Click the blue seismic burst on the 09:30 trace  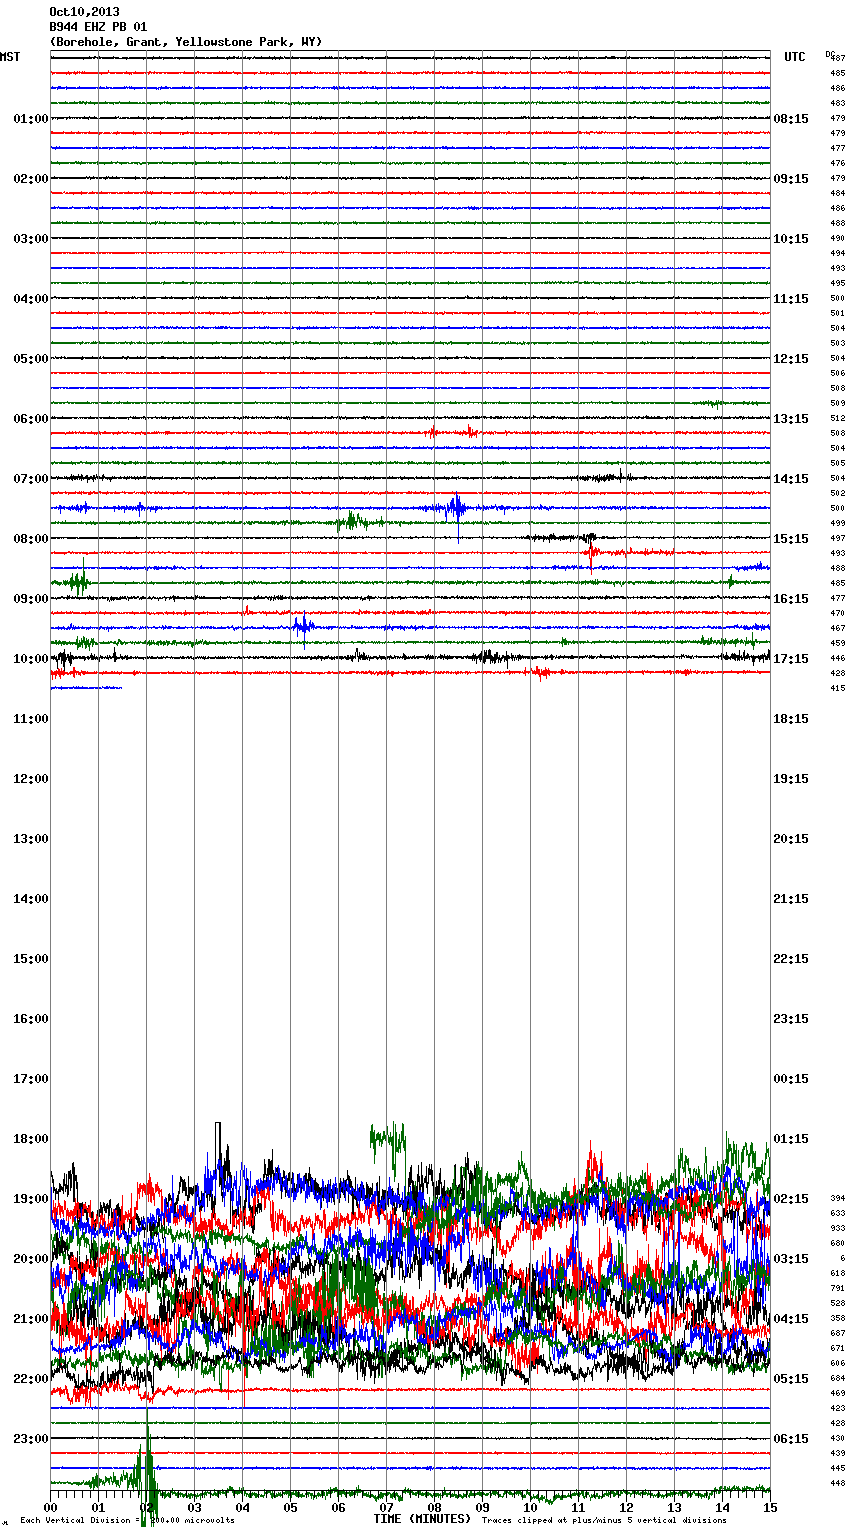pos(304,628)
